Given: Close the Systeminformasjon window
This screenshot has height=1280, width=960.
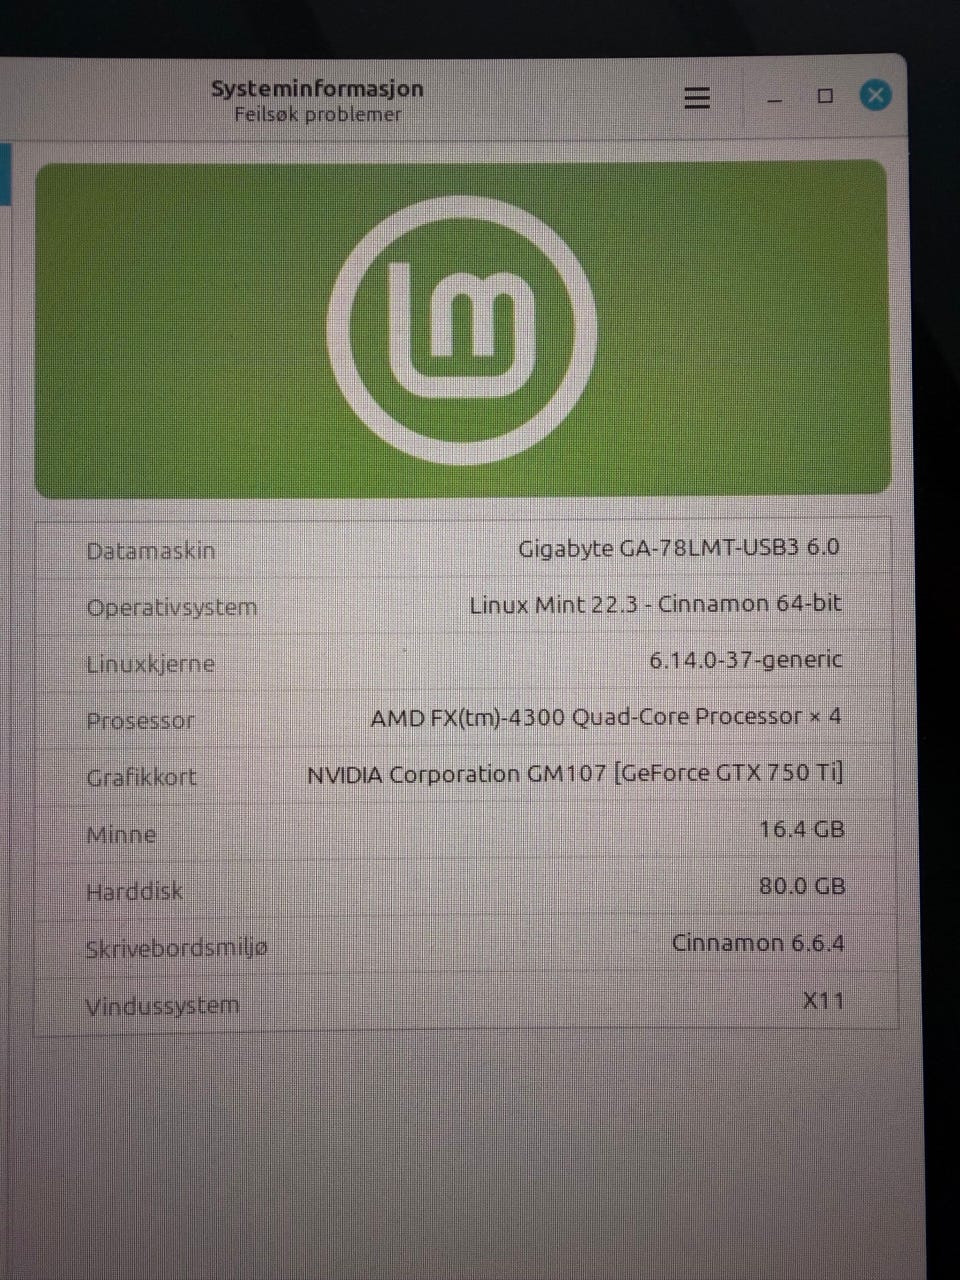Looking at the screenshot, I should (875, 95).
